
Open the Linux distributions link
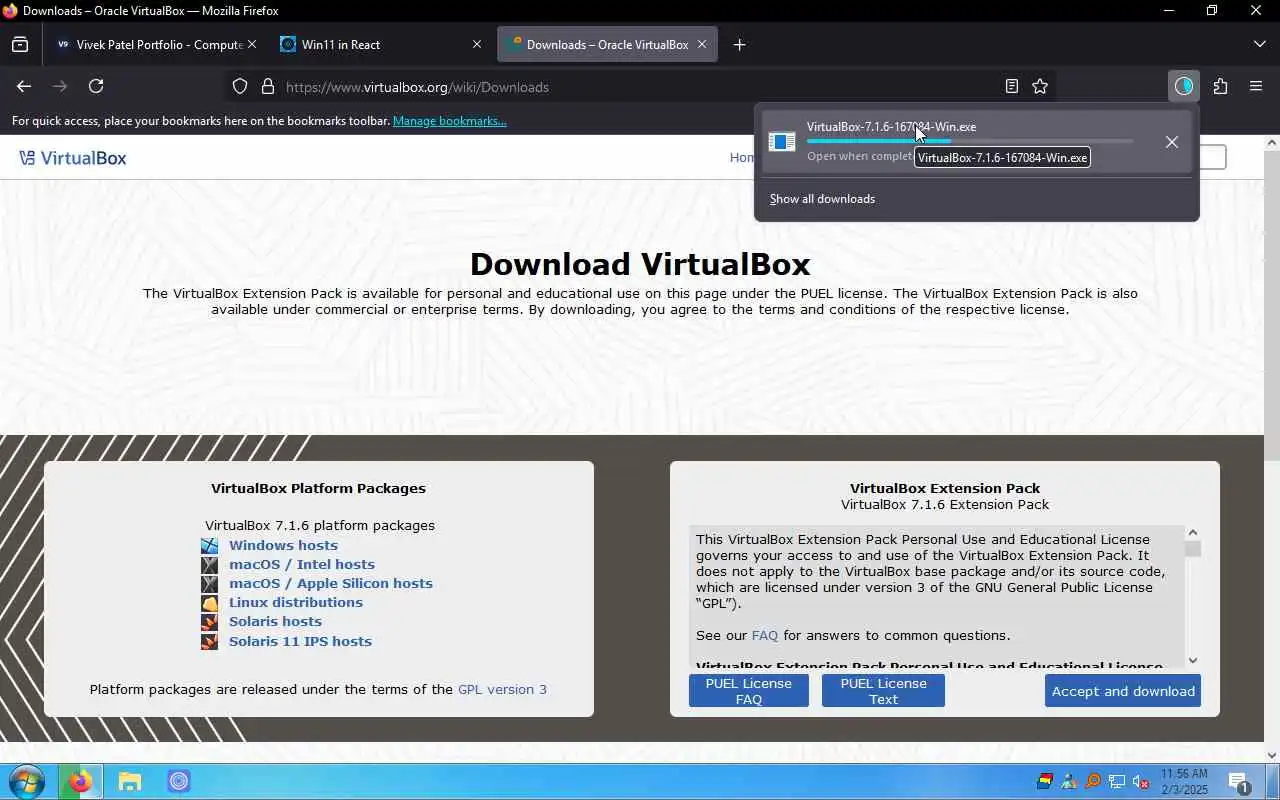coord(296,602)
